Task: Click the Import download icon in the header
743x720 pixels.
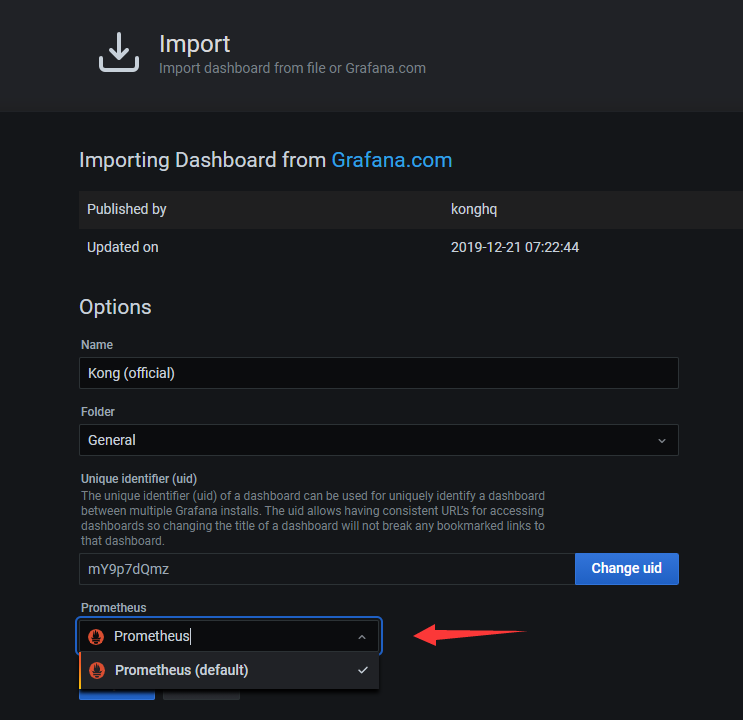Action: [119, 52]
